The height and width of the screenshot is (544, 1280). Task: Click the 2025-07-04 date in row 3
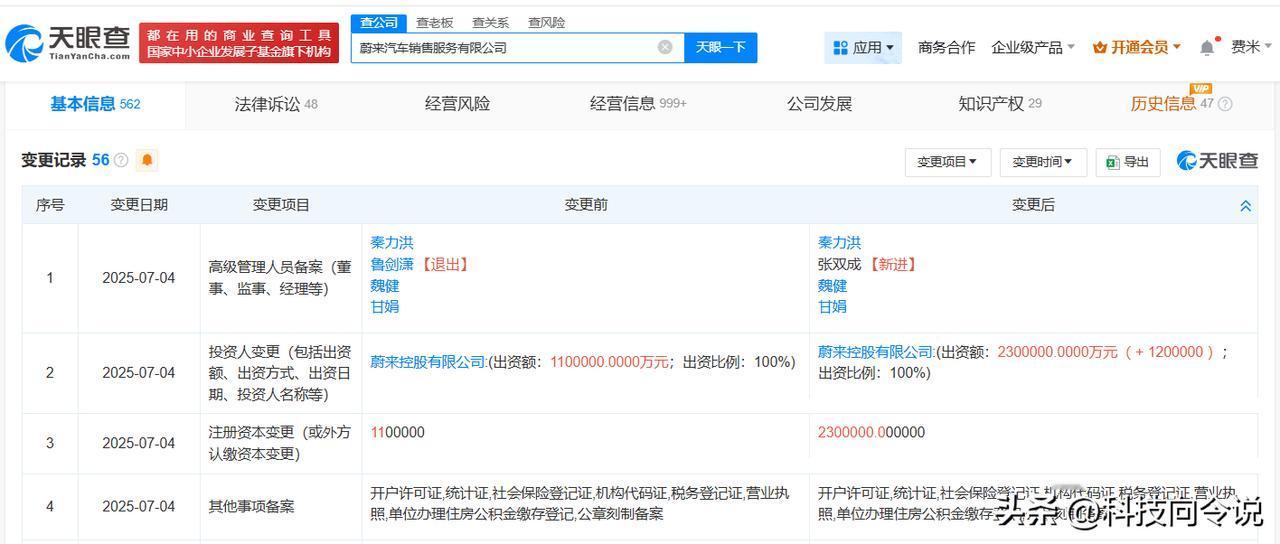(139, 443)
